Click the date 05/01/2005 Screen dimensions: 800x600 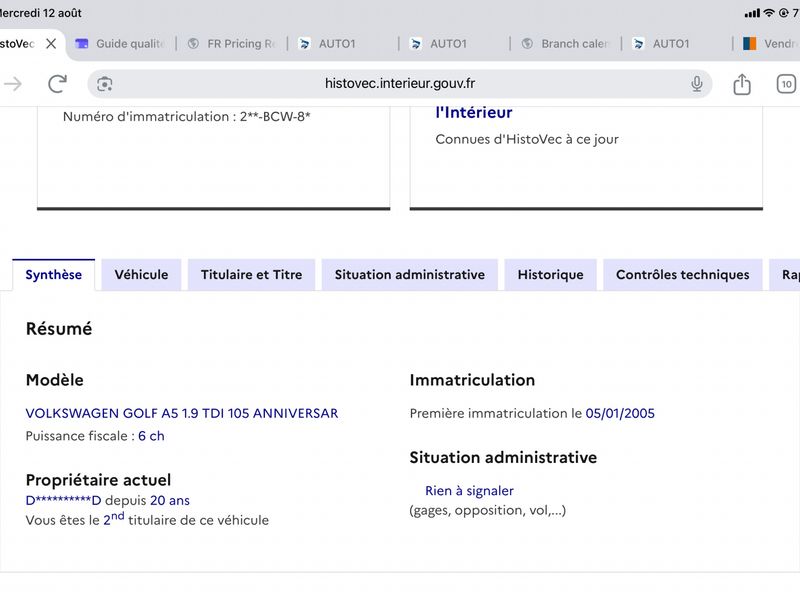[620, 413]
